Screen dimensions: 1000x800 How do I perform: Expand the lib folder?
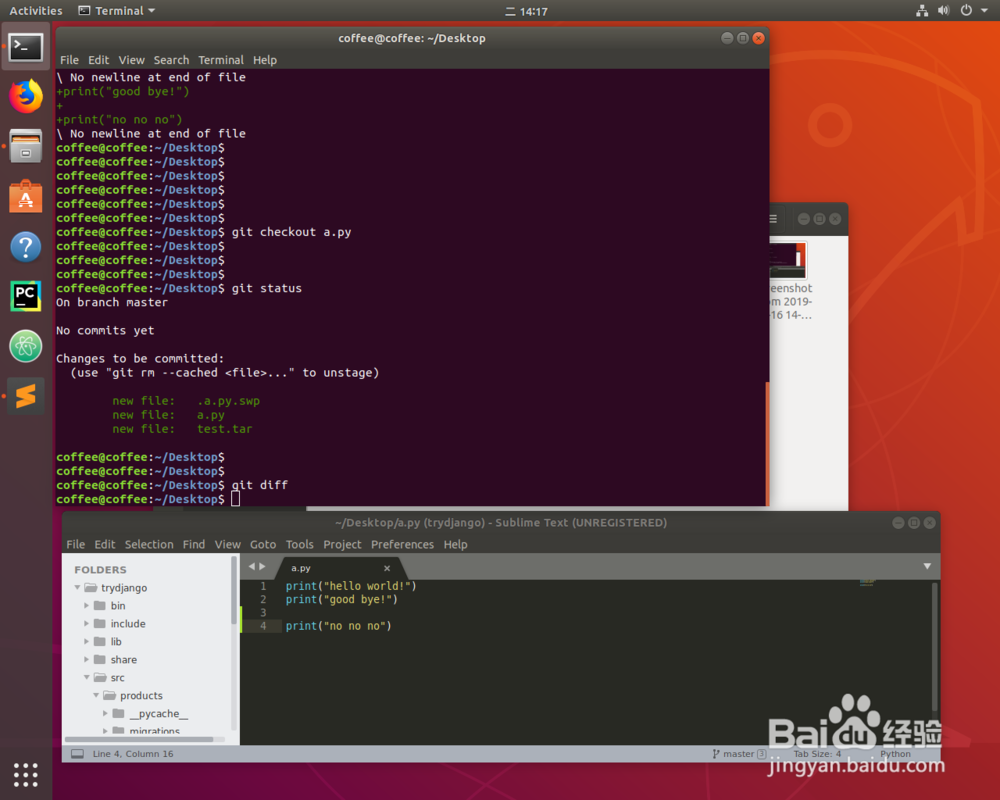click(87, 641)
